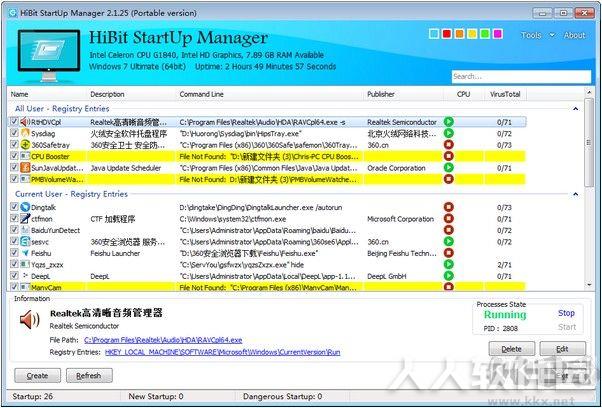Image resolution: width=602 pixels, height=408 pixels.
Task: Click the 360Safetray row icon
Action: (x=25, y=145)
